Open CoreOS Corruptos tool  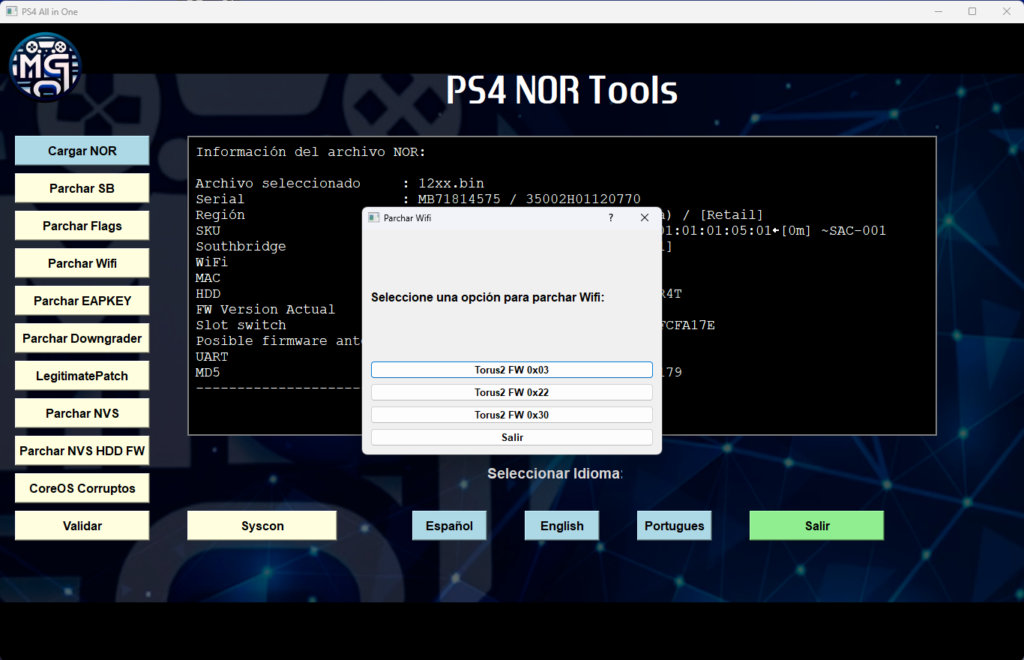[x=82, y=488]
